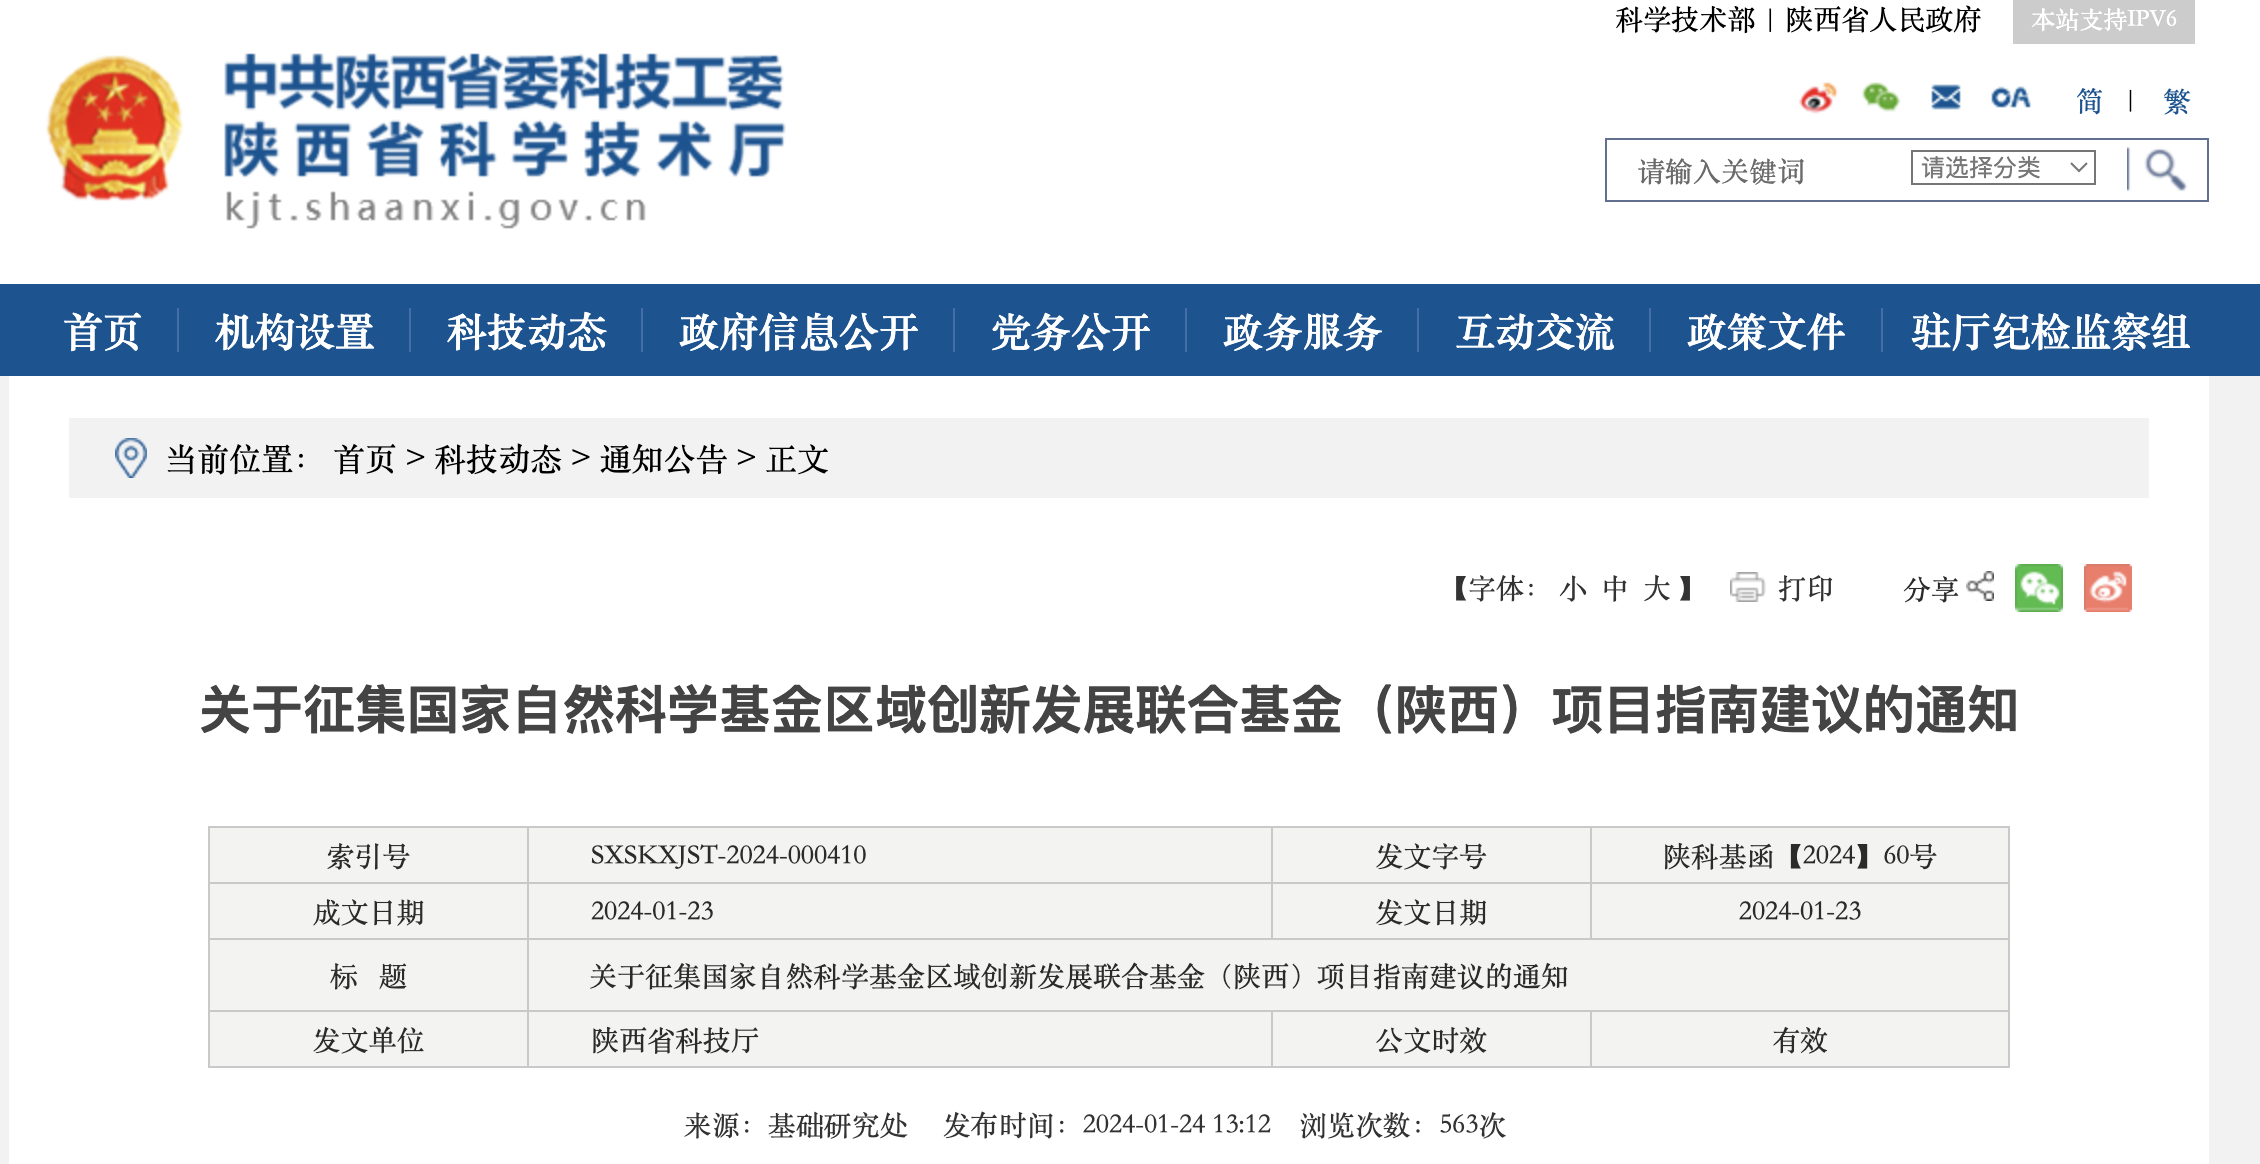The height and width of the screenshot is (1164, 2260).
Task: Share via green WeChat button
Action: (x=2039, y=588)
